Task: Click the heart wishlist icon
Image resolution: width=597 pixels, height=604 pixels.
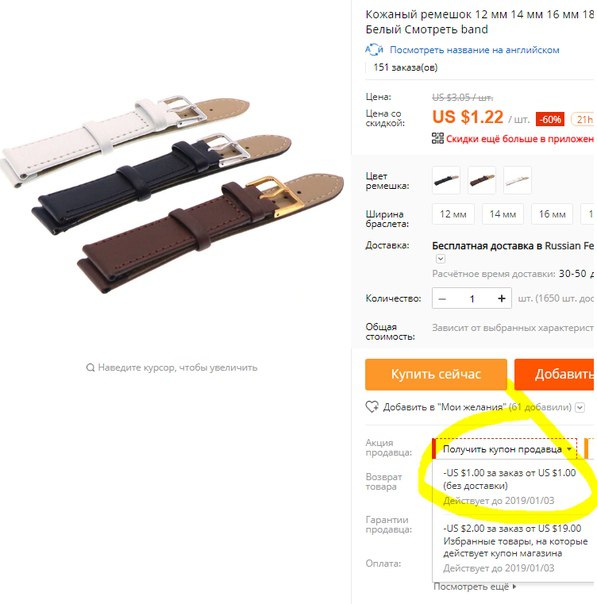Action: [x=372, y=407]
